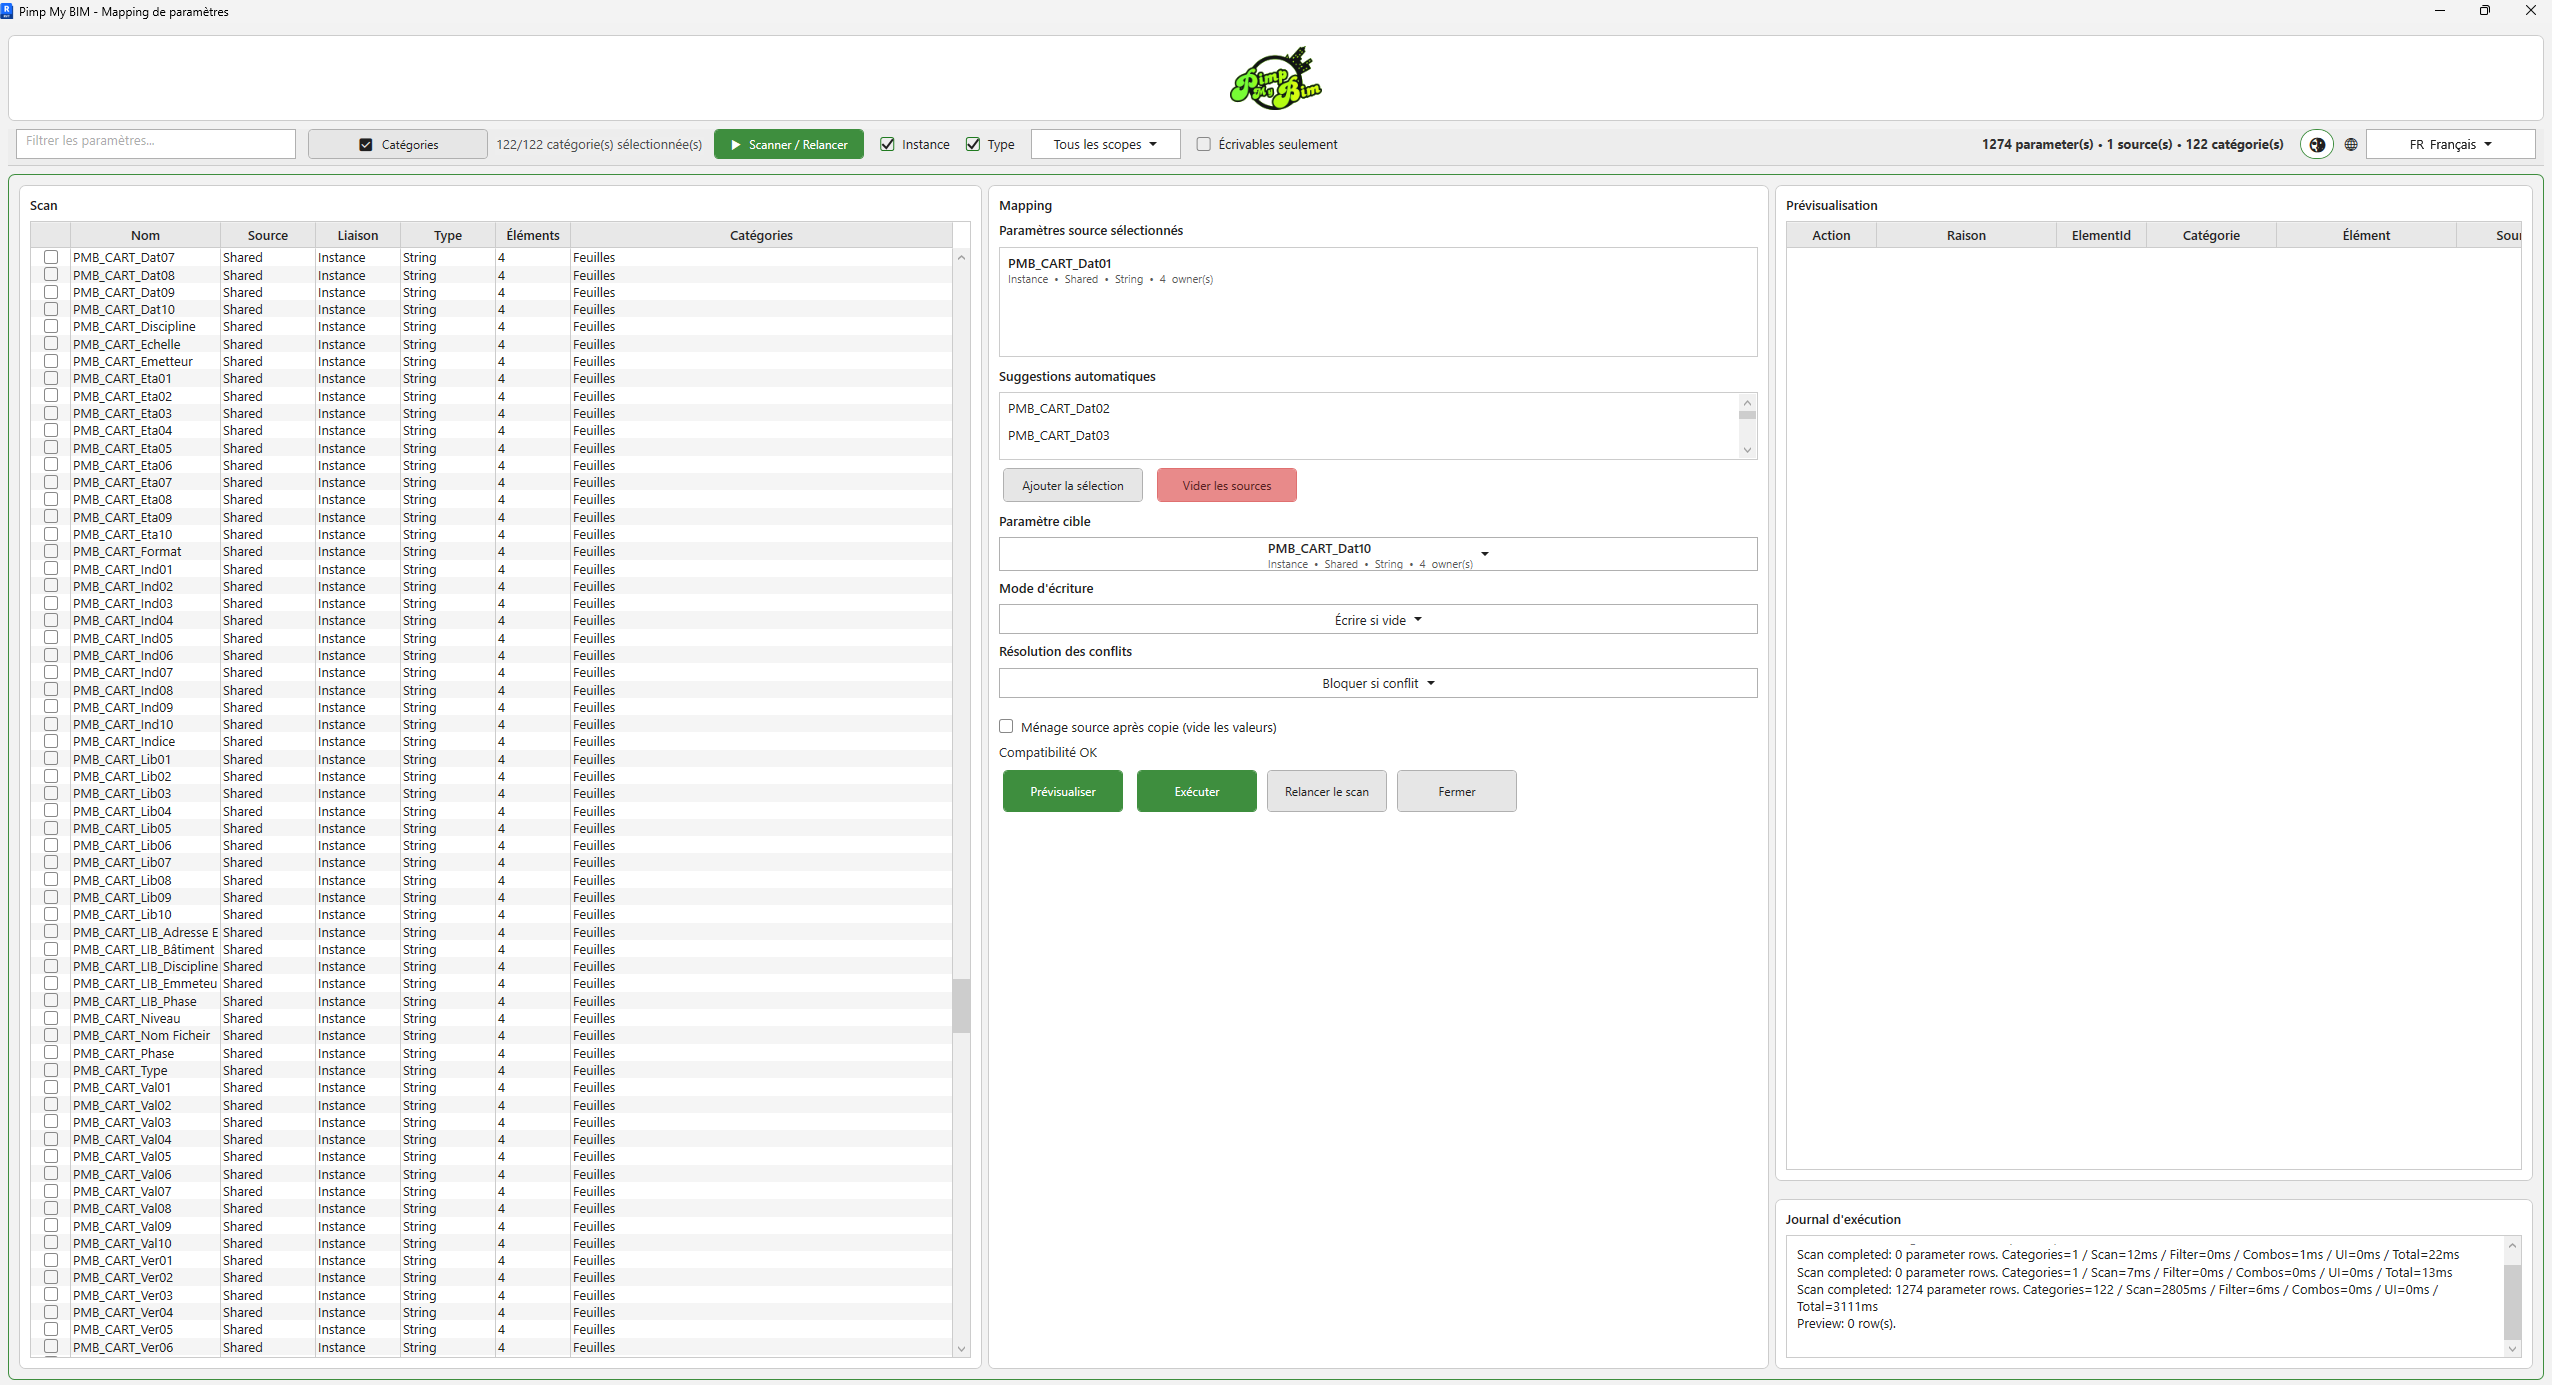The width and height of the screenshot is (2552, 1385).
Task: Enable Écrivables seulement option
Action: tap(1204, 144)
